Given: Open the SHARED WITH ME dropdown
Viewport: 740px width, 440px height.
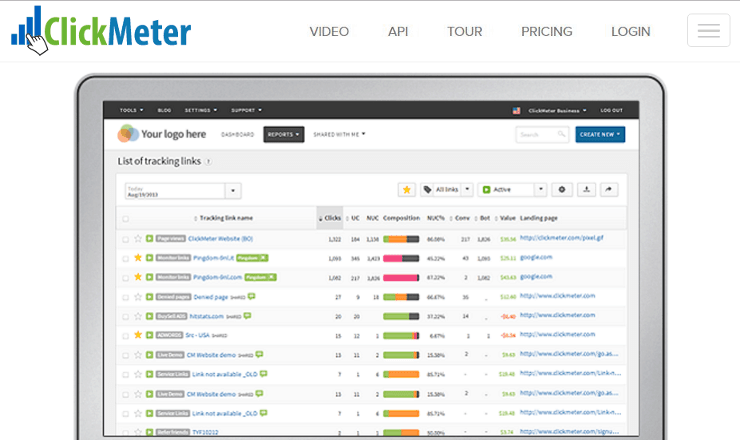Looking at the screenshot, I should click(339, 135).
